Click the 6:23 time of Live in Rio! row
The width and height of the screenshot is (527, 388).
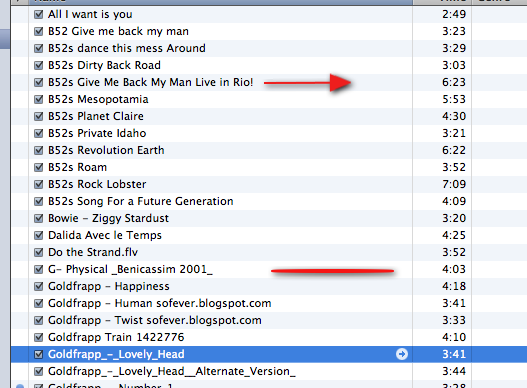tap(454, 82)
